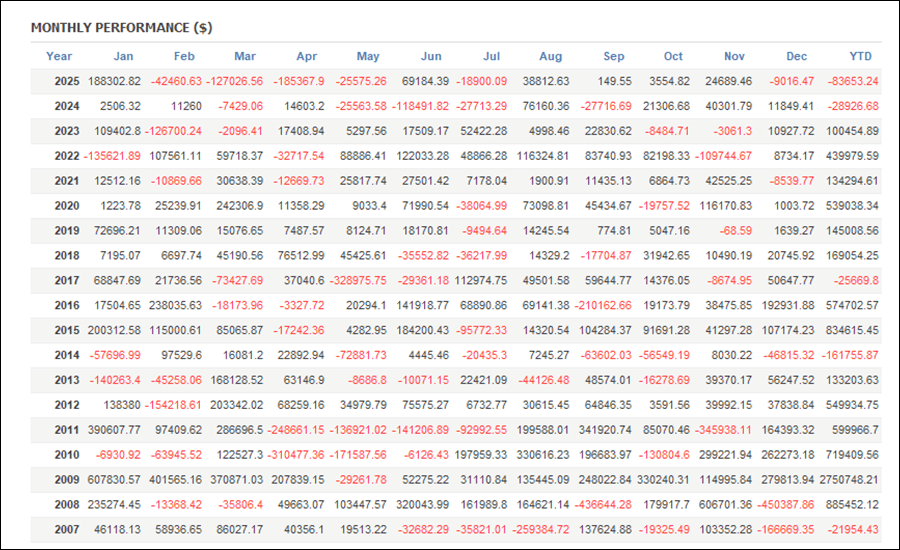Select the Feb 2024 value 11260
Screen dimensions: 900x550
(186, 106)
